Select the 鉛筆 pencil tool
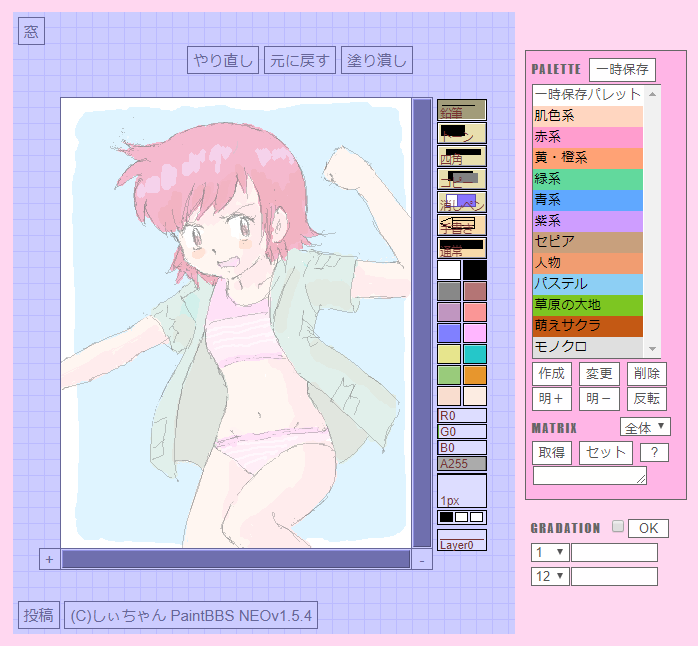698x646 pixels. coord(461,111)
